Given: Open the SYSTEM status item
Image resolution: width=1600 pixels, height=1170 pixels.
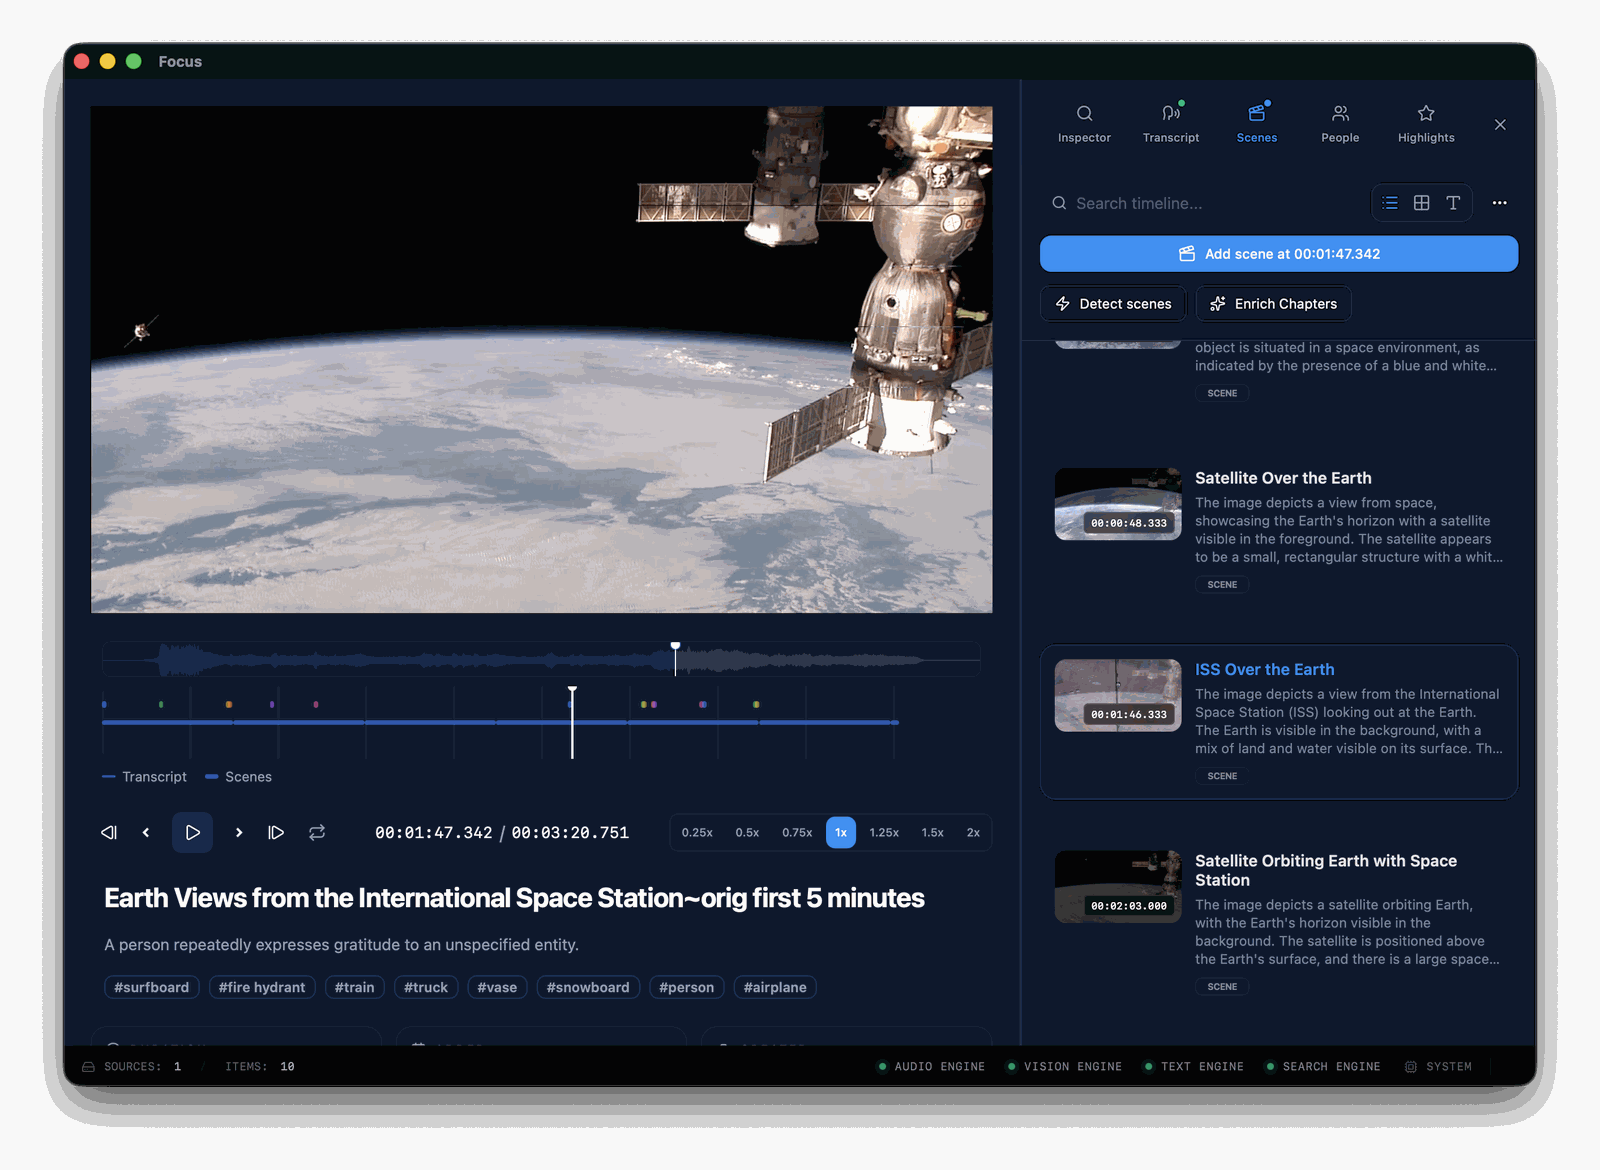Looking at the screenshot, I should pos(1438,1067).
